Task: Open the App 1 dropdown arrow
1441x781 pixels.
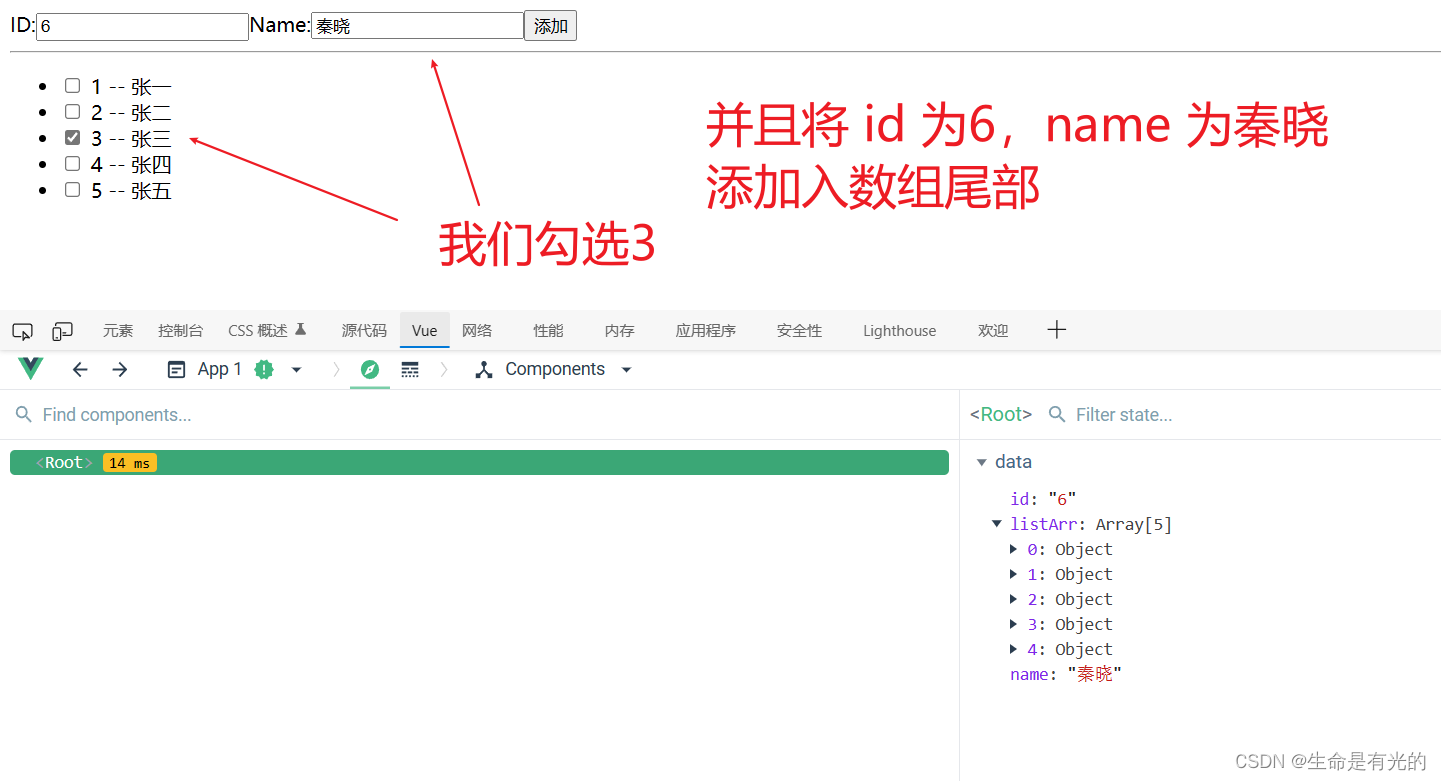Action: click(x=296, y=370)
